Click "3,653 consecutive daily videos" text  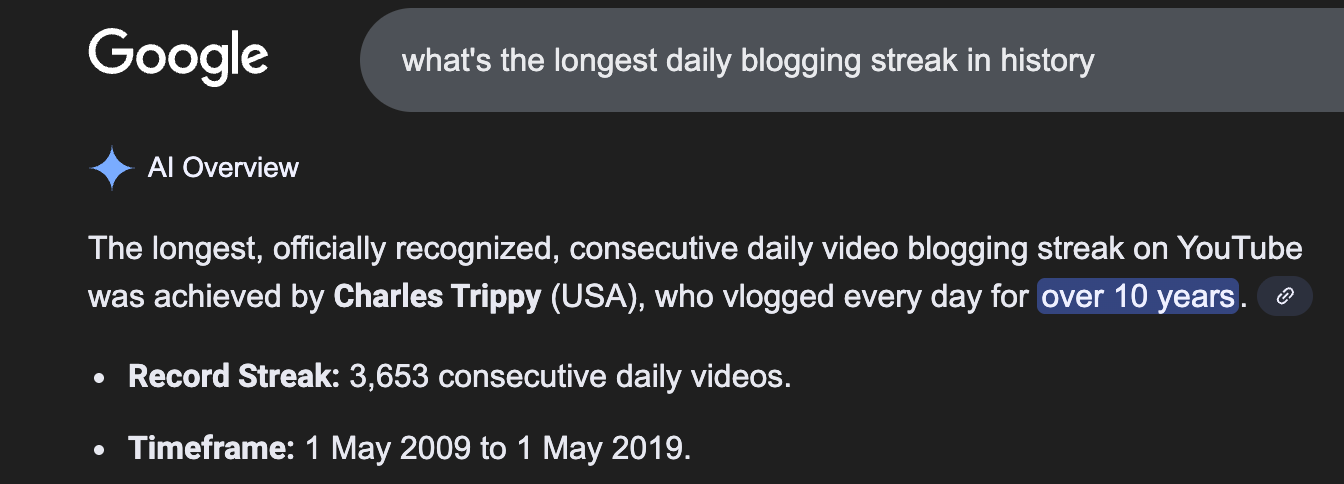click(567, 377)
